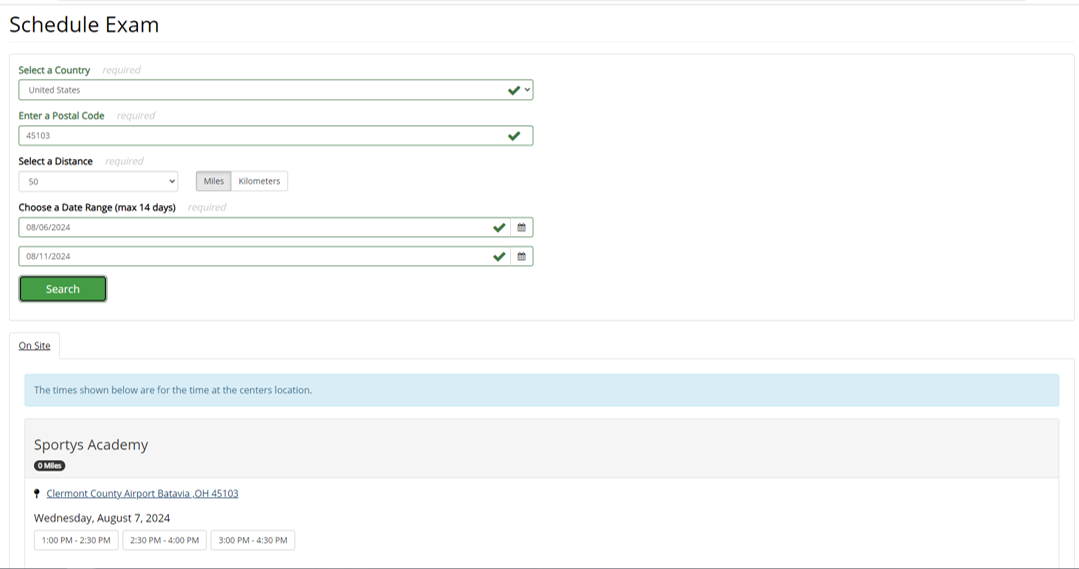
Task: Click the map pin icon beside the airport address
Action: [x=37, y=493]
